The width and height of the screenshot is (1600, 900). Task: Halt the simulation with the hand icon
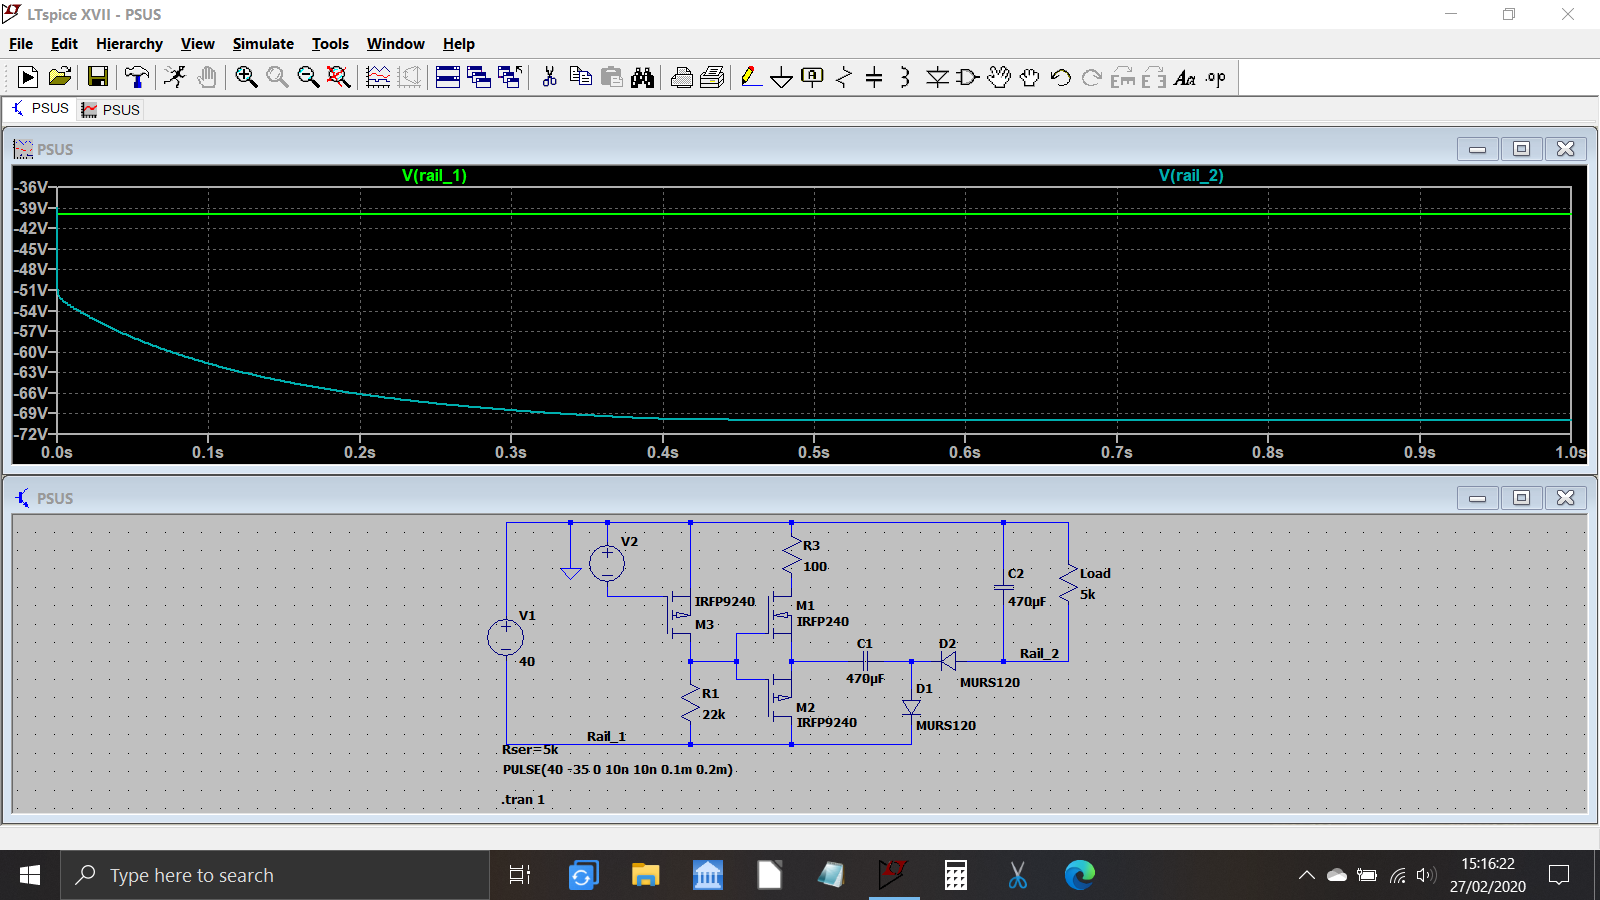coord(207,77)
